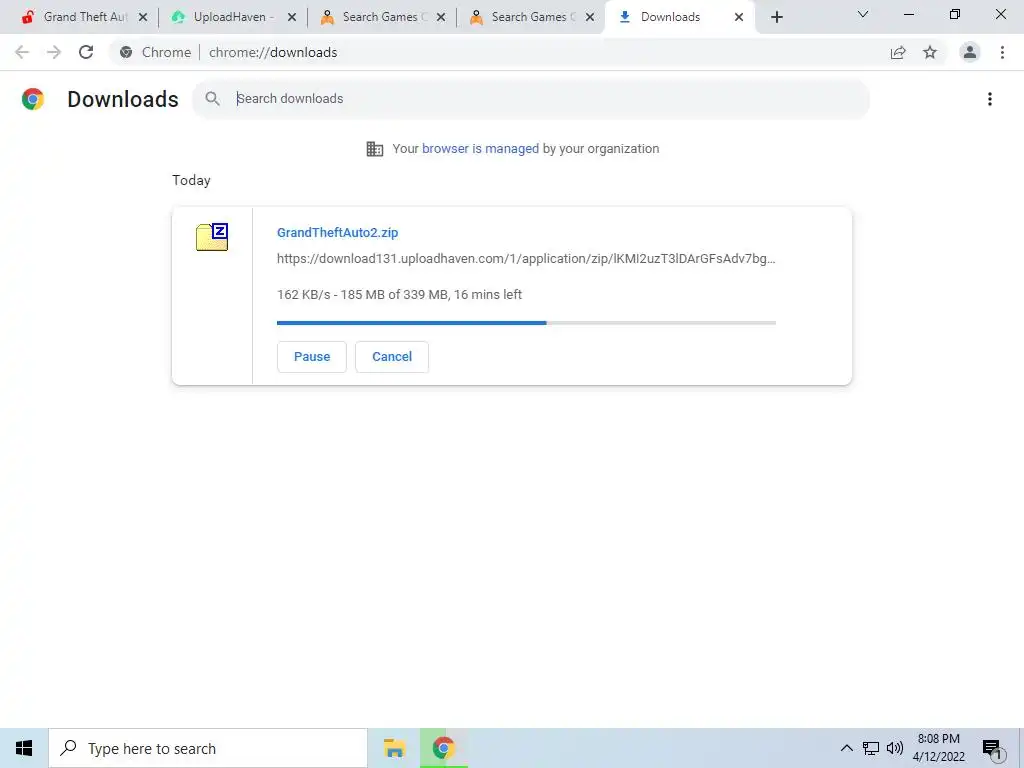The width and height of the screenshot is (1024, 768).
Task: Click the Windows taskbar search box
Action: (x=208, y=748)
